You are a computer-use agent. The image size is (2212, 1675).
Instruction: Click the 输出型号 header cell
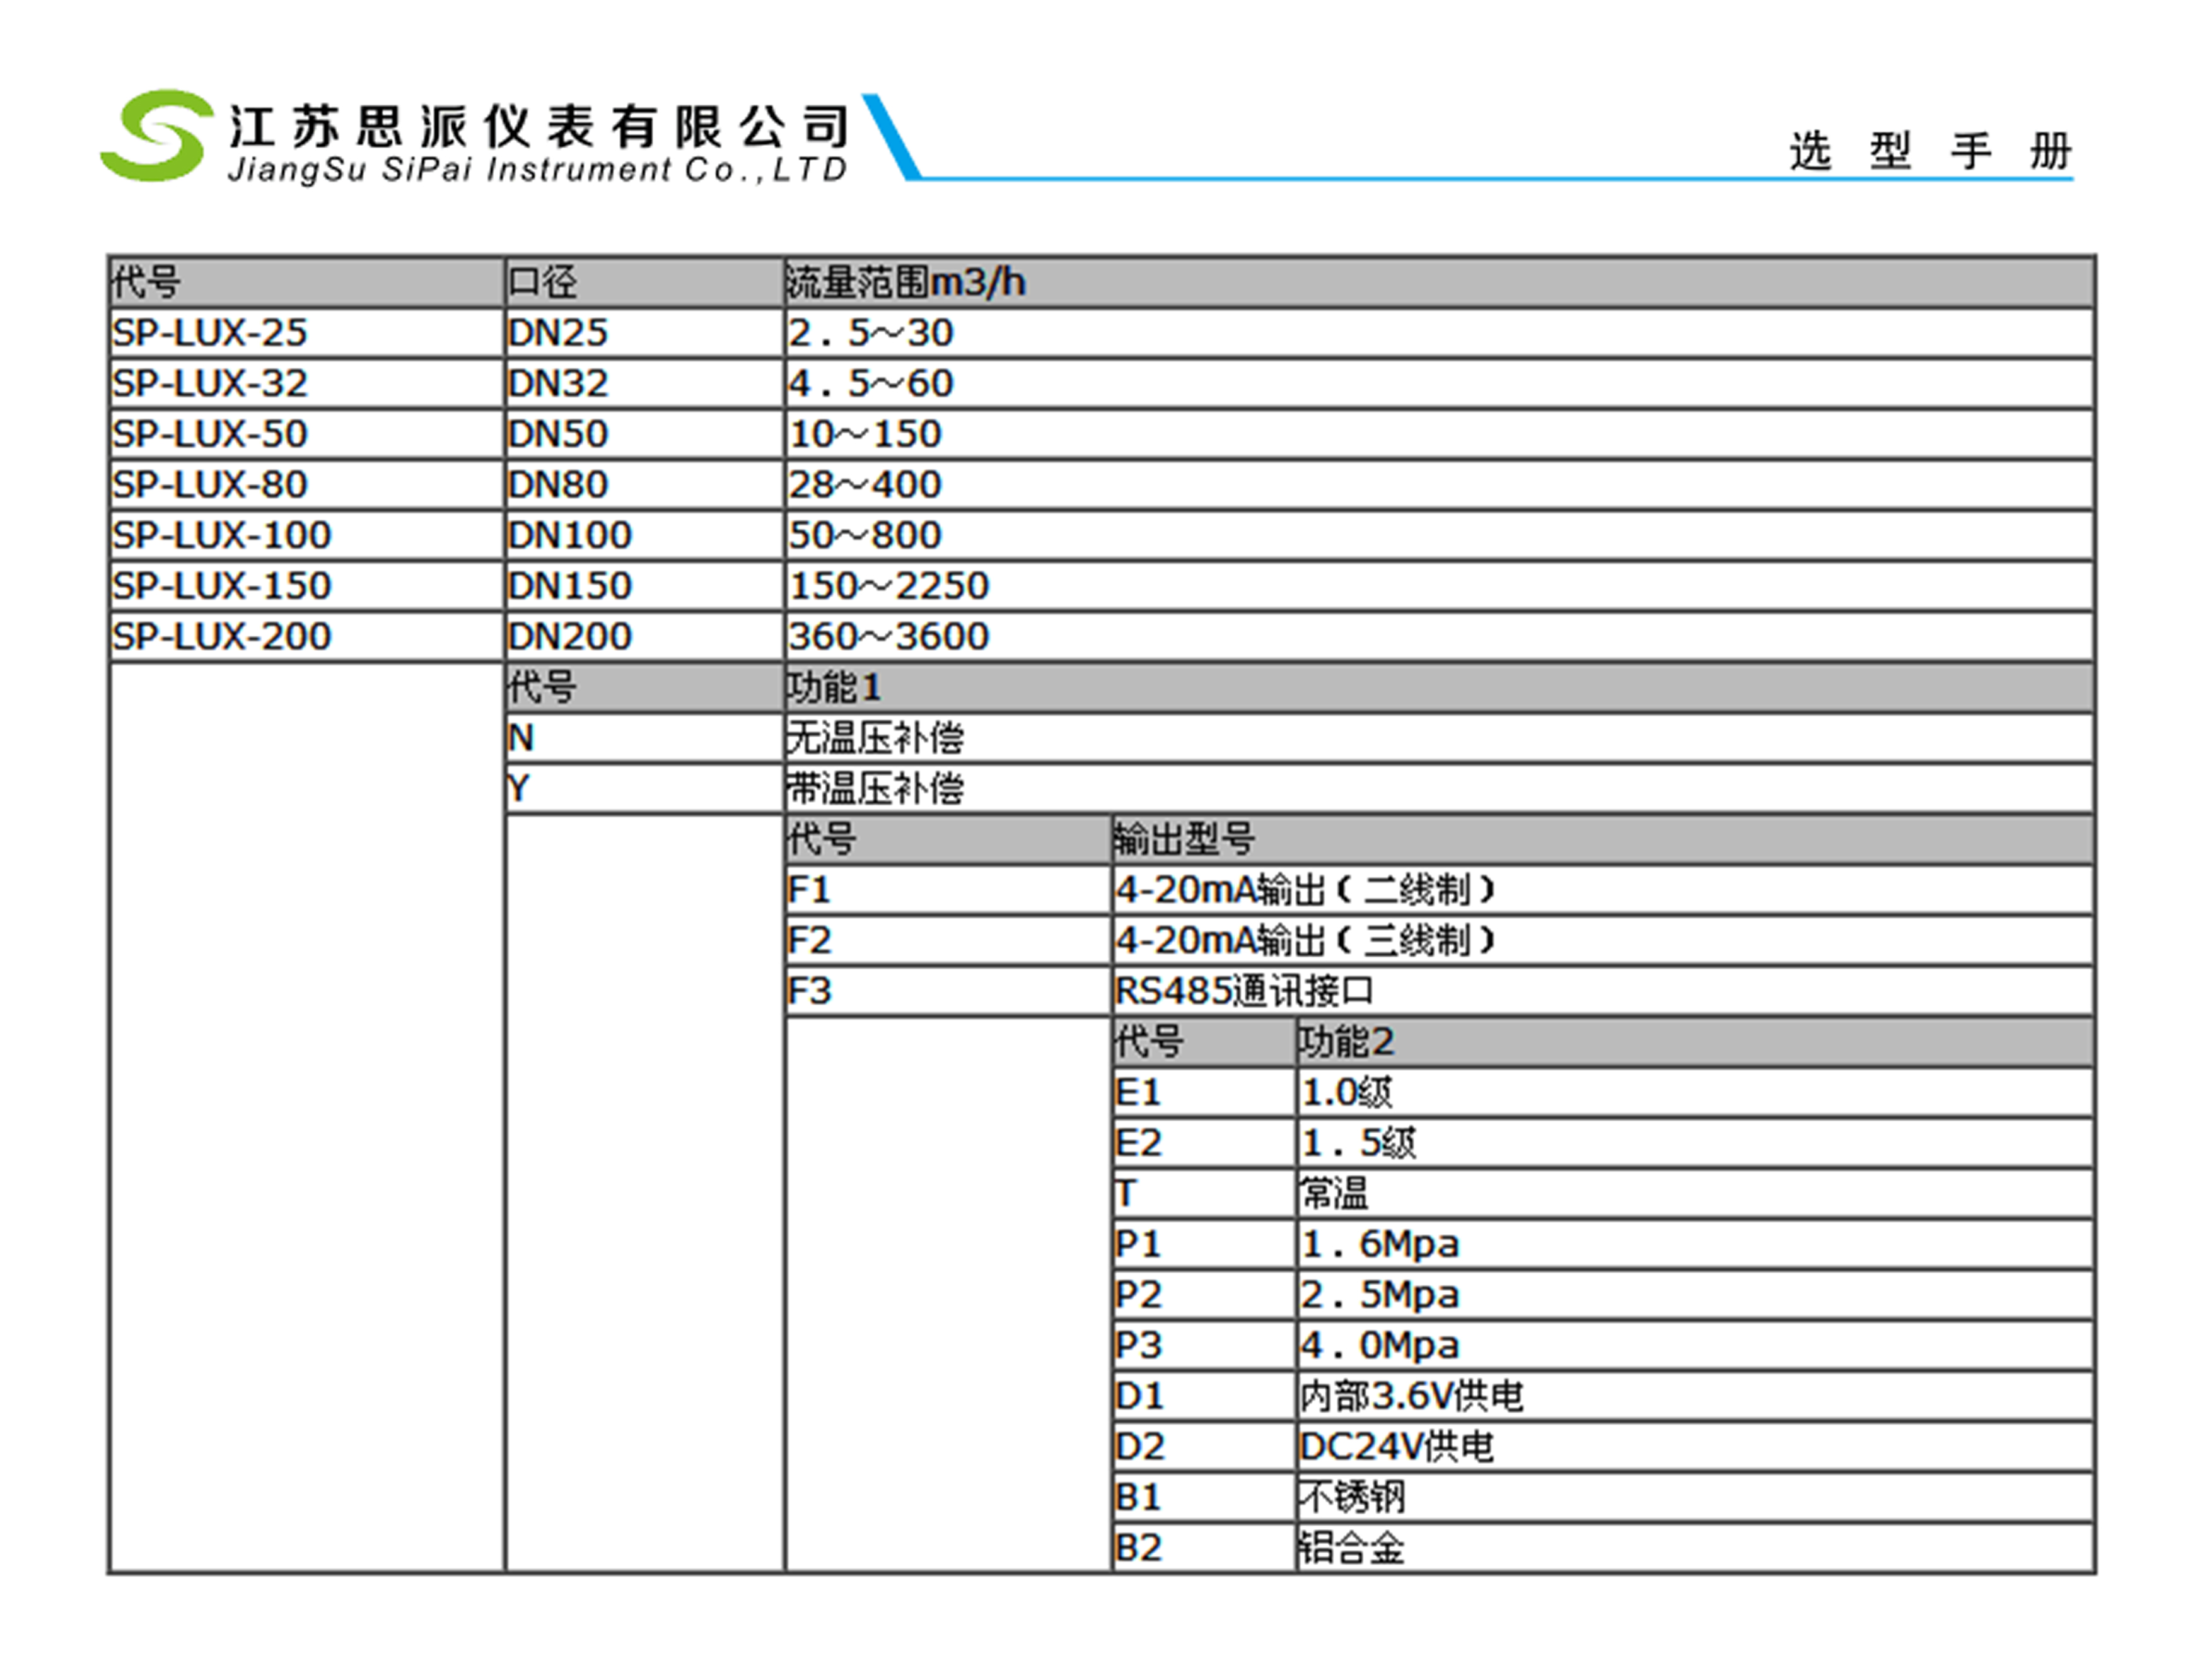[x=1603, y=839]
